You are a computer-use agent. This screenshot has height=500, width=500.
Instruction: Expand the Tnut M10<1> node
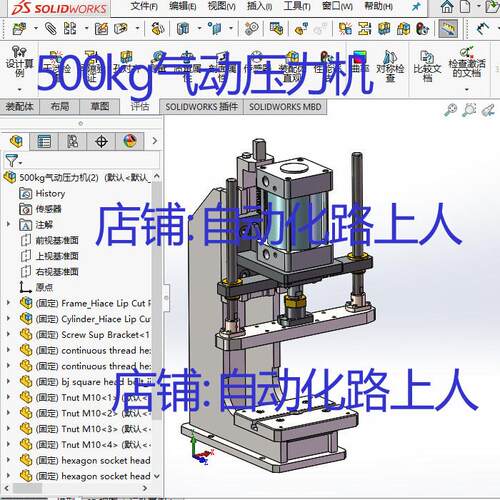[9, 397]
